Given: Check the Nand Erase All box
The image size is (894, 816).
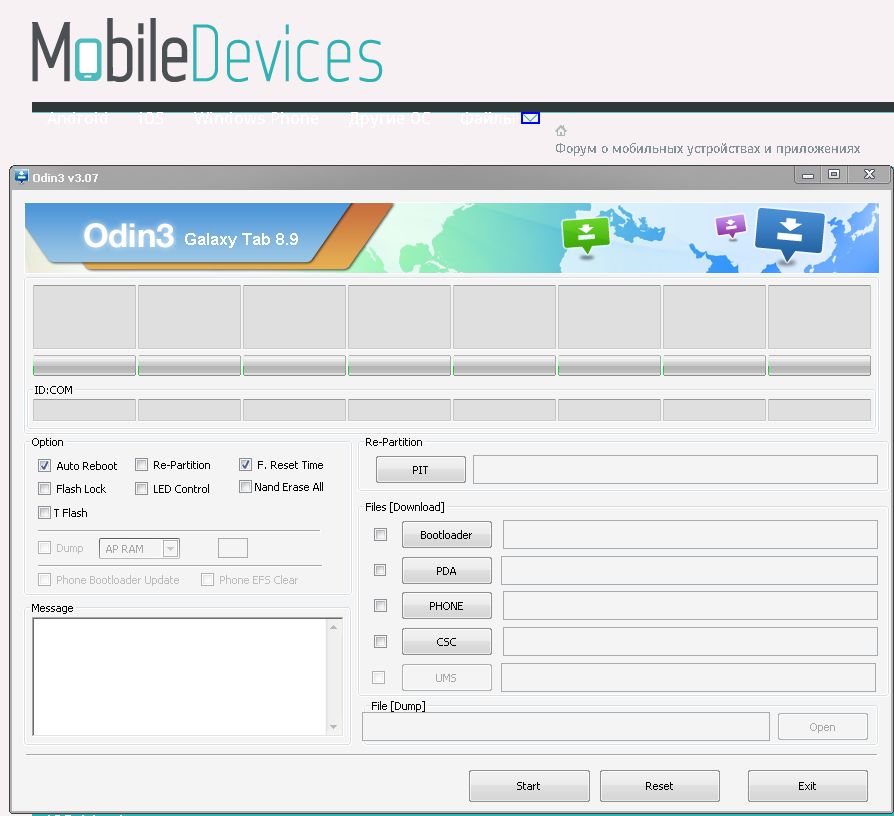Looking at the screenshot, I should point(245,487).
